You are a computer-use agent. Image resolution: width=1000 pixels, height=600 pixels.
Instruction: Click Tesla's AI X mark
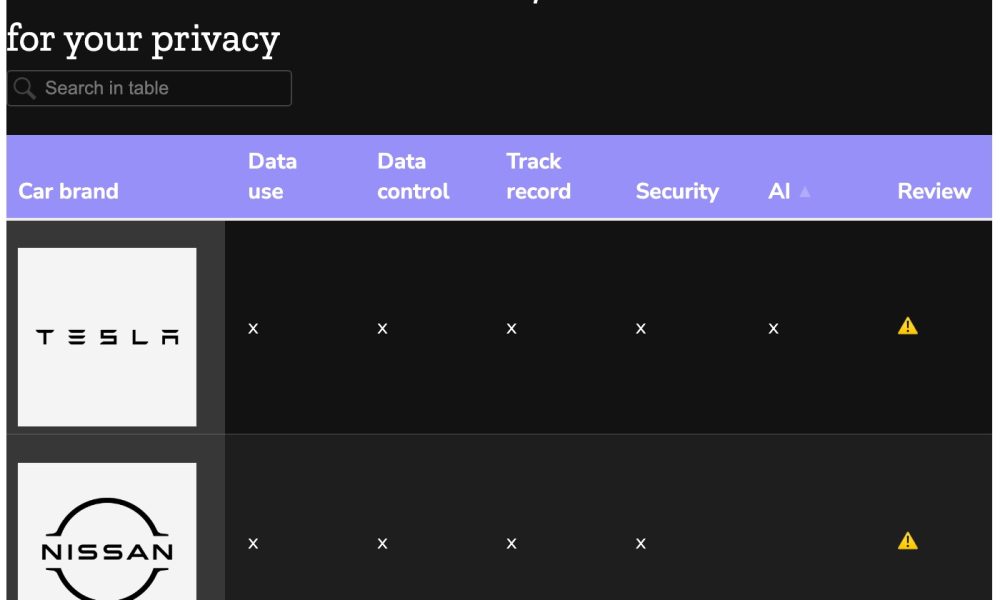click(x=774, y=328)
